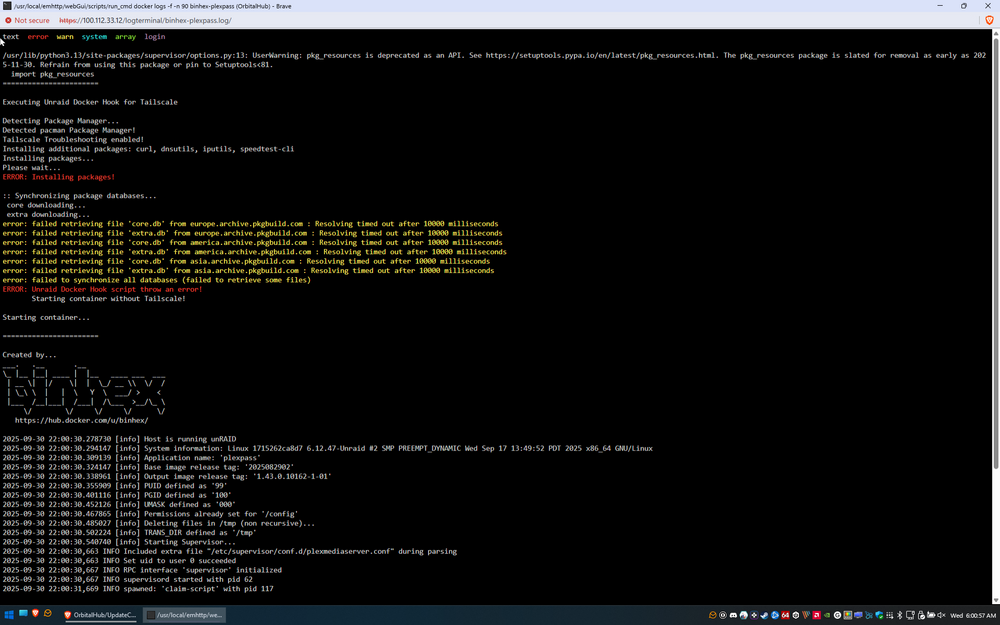Click the muted volume tray icon
Image resolution: width=1000 pixels, height=625 pixels.
(x=941, y=615)
